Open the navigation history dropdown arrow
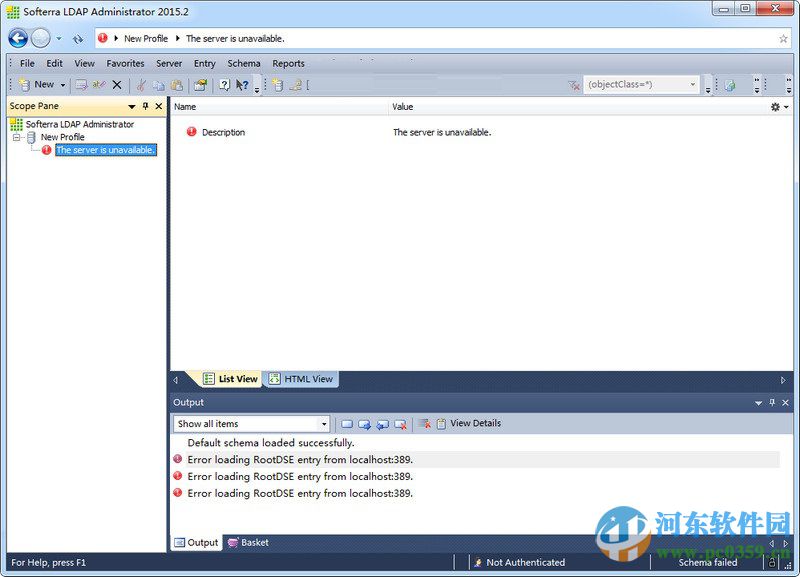 [59, 38]
